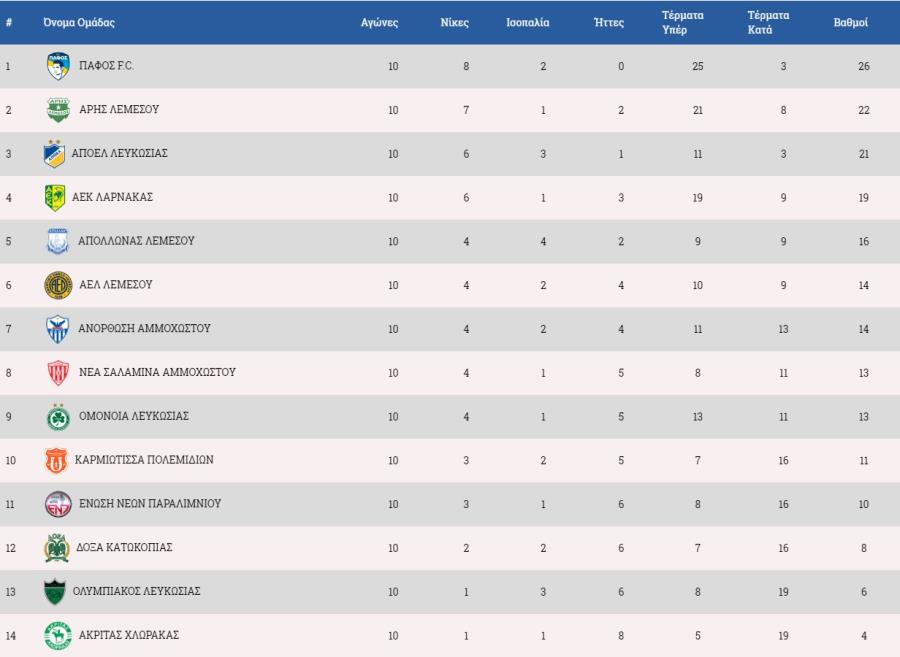Click ΑΡΗΣ ΛΕΜΕΣΟΥ wins value 7
The width and height of the screenshot is (900, 657).
[466, 110]
